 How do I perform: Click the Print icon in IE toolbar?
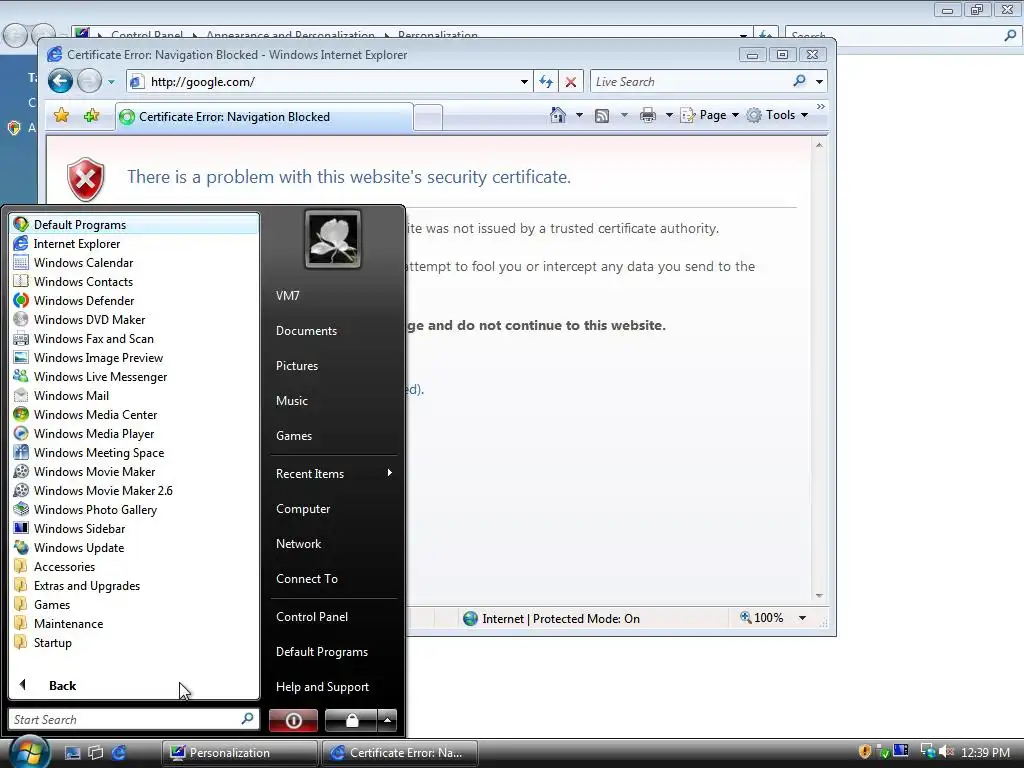pos(648,116)
